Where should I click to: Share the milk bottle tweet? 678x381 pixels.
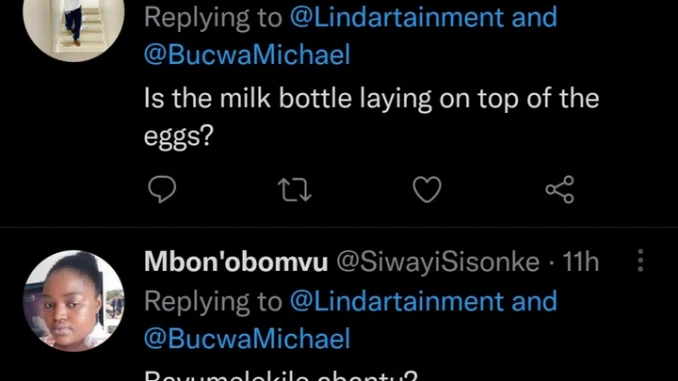tap(560, 189)
